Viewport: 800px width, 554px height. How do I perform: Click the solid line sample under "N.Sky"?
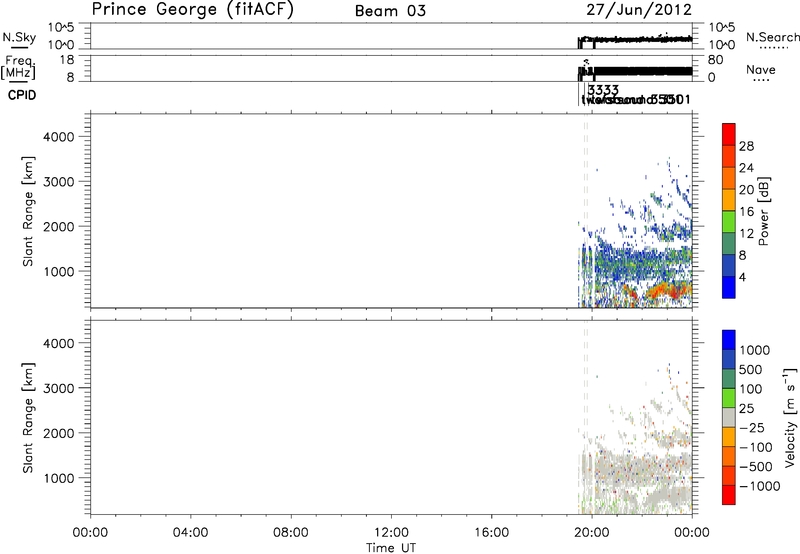19,48
